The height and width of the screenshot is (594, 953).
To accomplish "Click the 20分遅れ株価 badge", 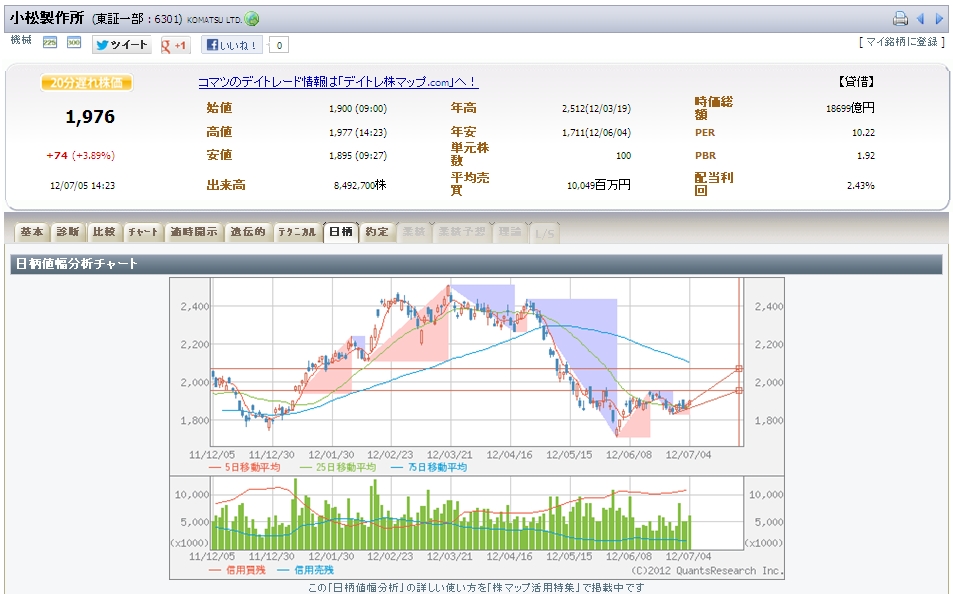I will pyautogui.click(x=87, y=83).
